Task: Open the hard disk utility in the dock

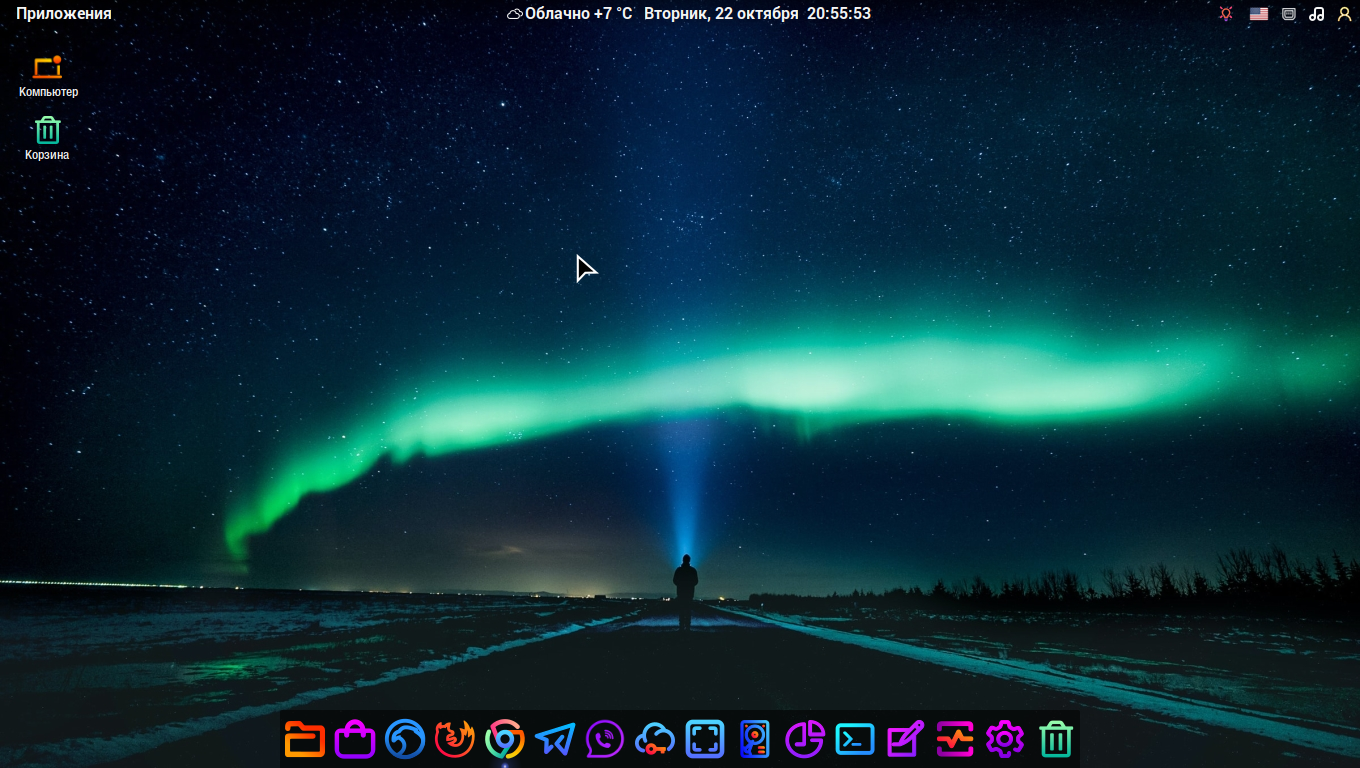Action: pos(755,739)
